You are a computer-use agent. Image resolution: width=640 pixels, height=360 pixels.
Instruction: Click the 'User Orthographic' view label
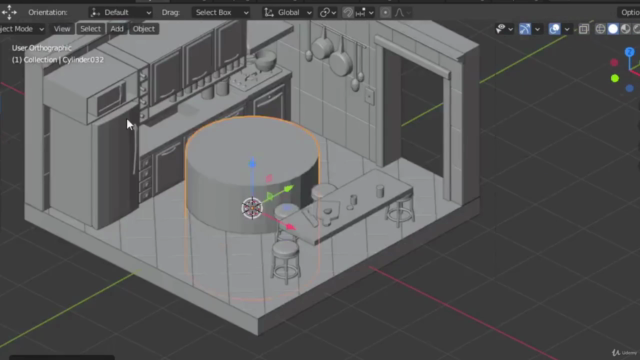point(42,48)
